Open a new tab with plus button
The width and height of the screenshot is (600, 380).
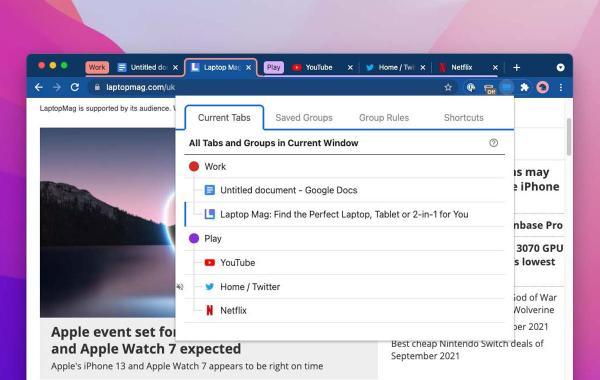click(516, 67)
